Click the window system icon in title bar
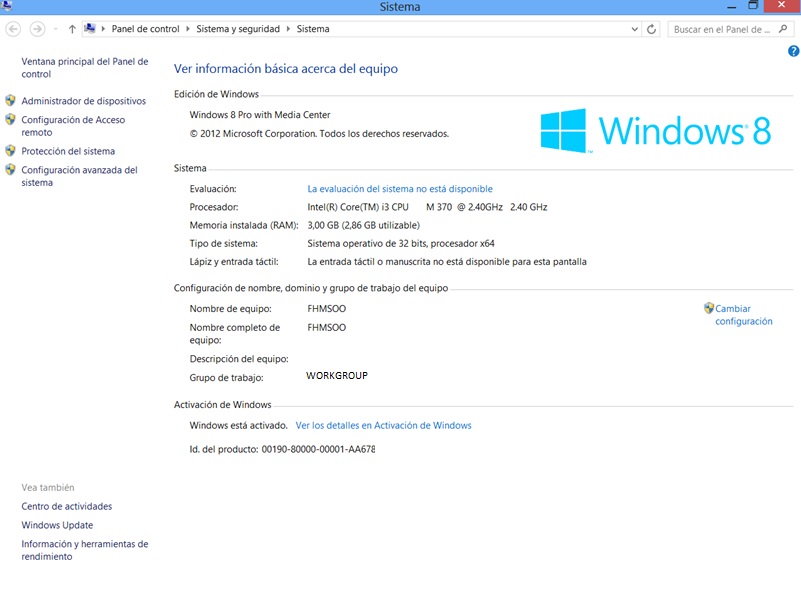 pos(7,6)
